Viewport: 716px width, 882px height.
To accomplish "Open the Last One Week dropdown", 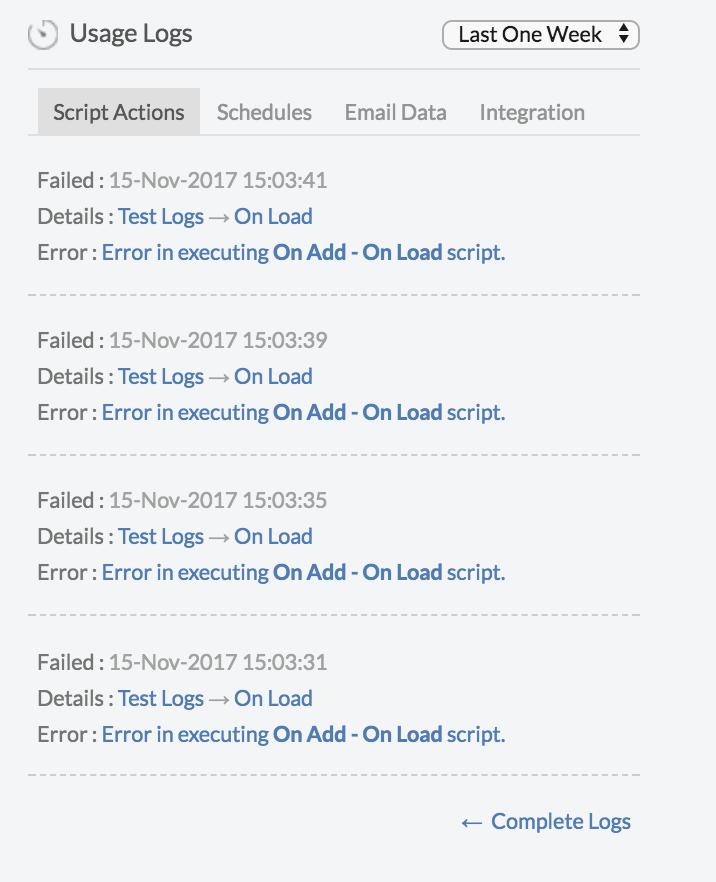I will tap(541, 35).
